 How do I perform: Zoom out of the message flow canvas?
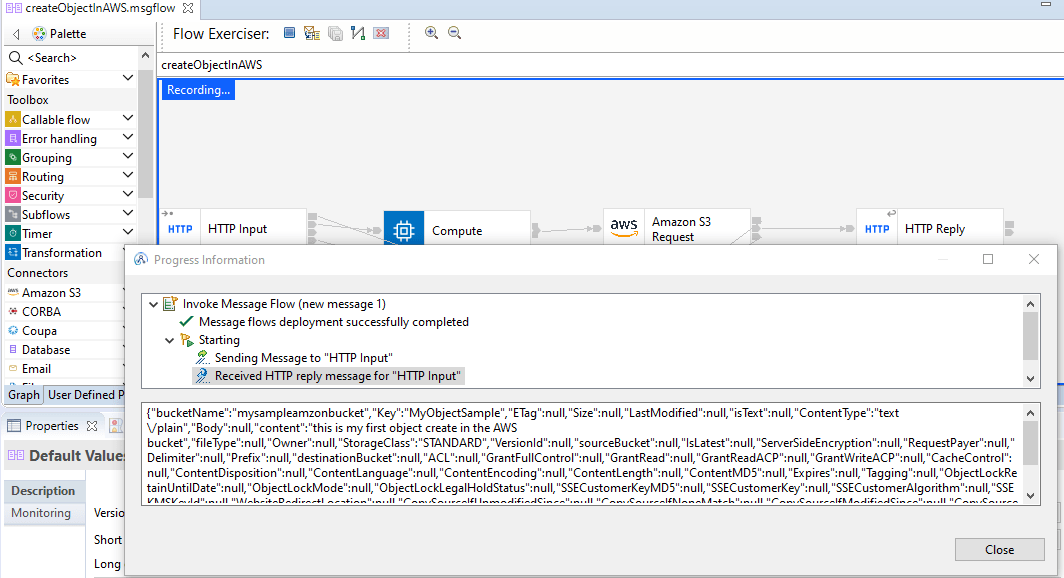click(x=454, y=32)
